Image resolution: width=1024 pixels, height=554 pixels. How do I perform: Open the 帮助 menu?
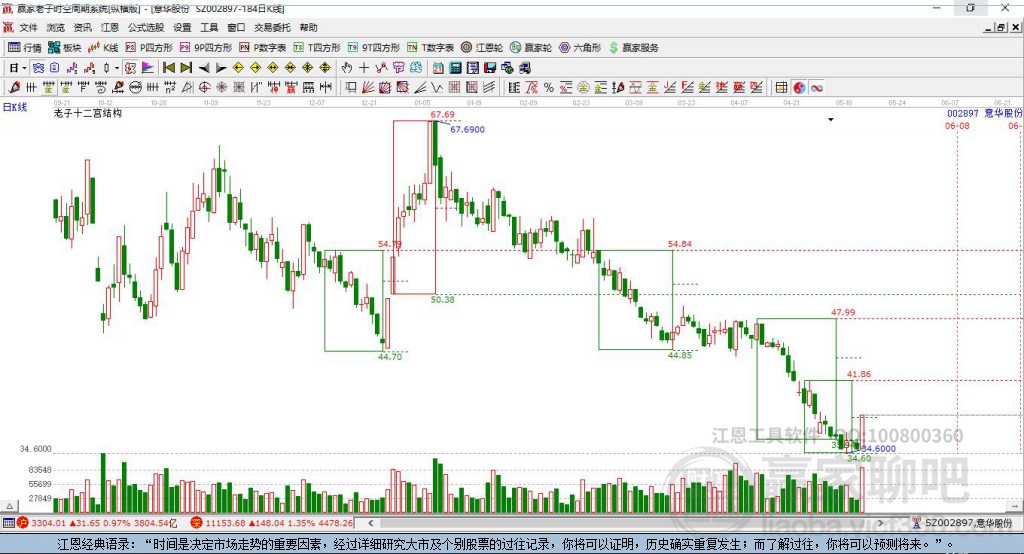point(308,27)
